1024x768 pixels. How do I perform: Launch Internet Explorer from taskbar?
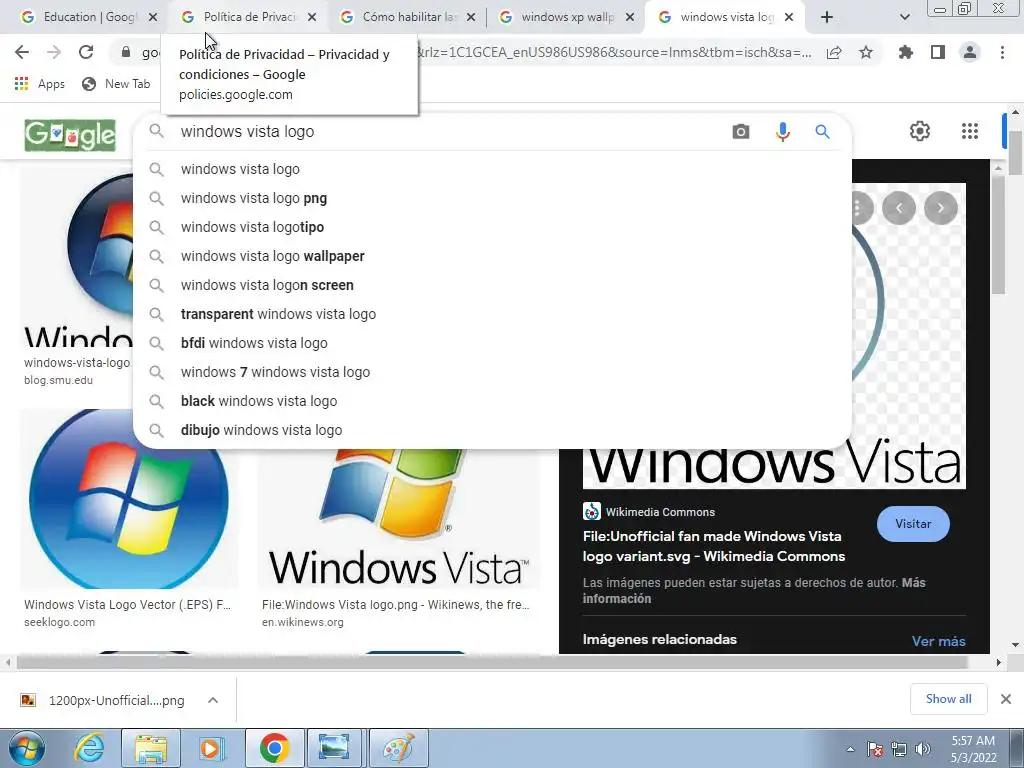pos(89,748)
